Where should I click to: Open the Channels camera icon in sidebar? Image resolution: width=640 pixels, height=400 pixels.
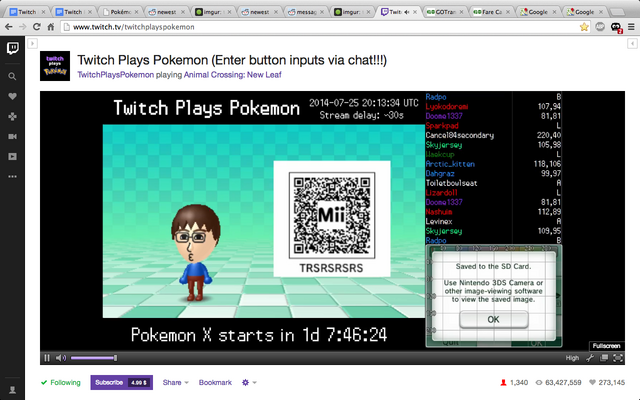coord(12,136)
